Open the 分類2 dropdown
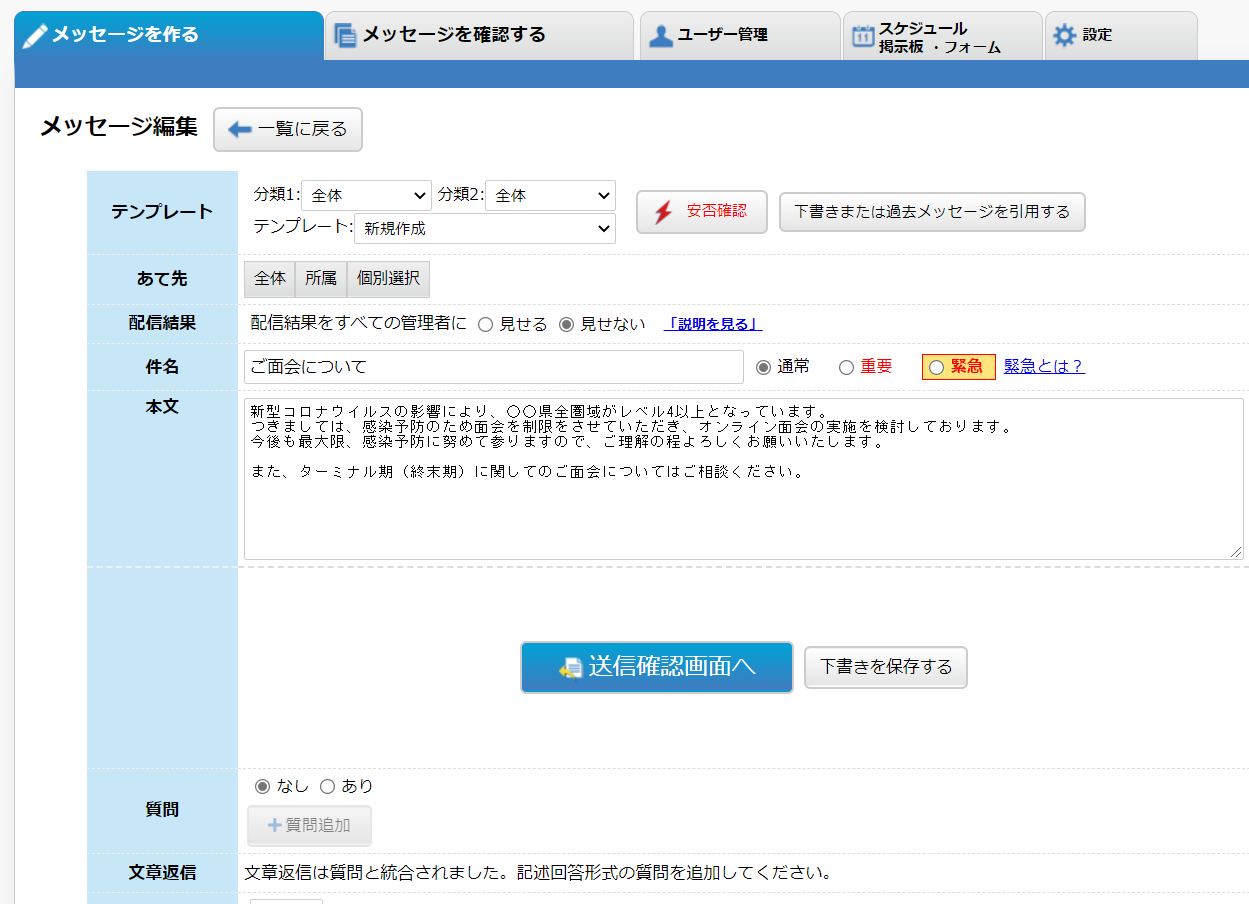This screenshot has height=904, width=1249. (x=550, y=195)
